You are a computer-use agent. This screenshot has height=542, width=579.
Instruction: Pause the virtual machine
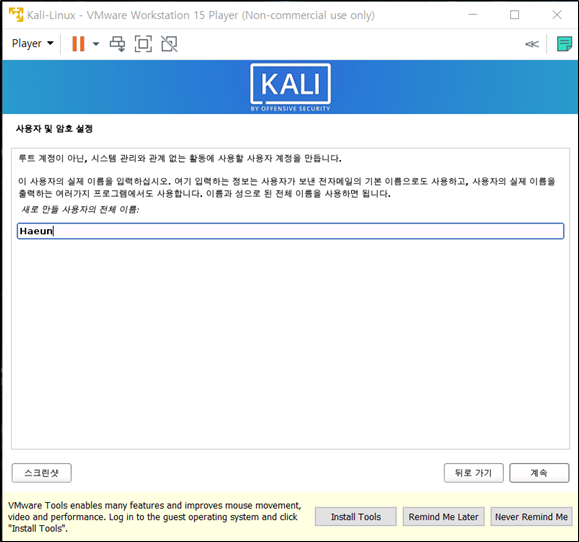point(78,44)
